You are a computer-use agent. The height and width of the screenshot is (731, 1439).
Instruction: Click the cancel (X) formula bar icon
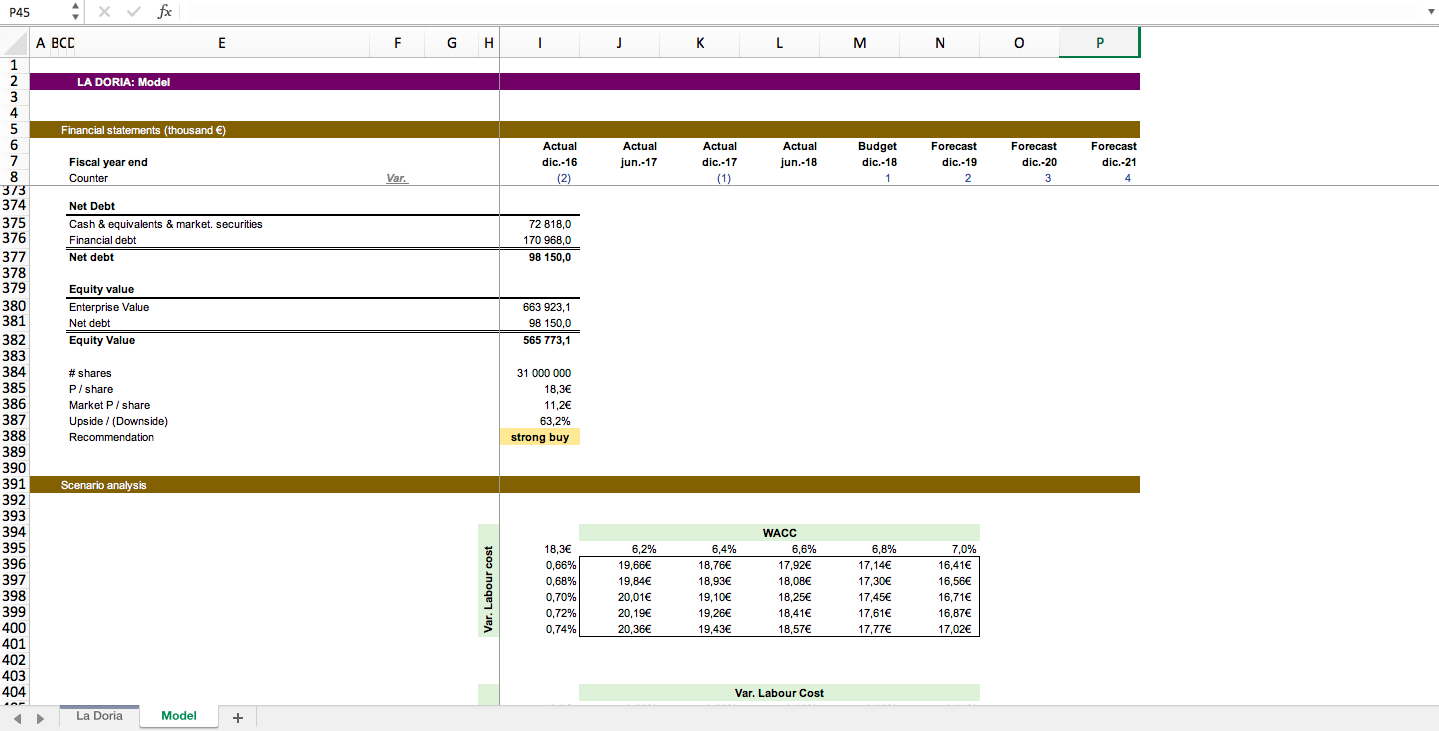[x=105, y=11]
